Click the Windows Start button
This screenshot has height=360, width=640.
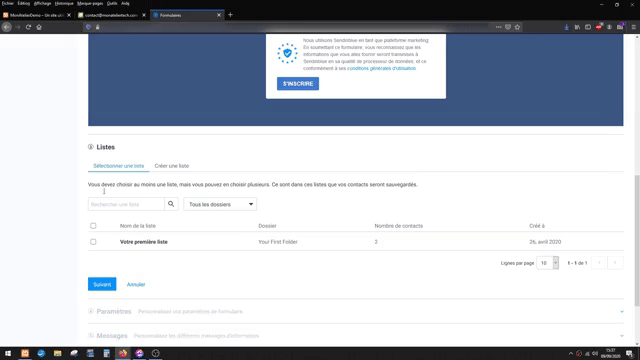[8, 353]
